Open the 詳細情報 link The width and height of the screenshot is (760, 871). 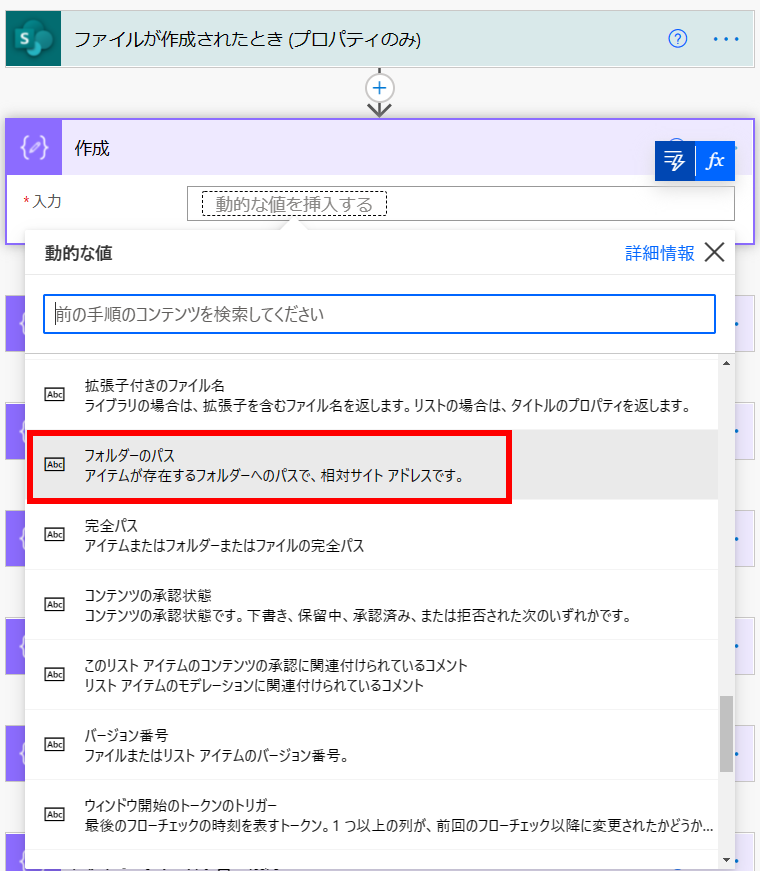pyautogui.click(x=659, y=253)
